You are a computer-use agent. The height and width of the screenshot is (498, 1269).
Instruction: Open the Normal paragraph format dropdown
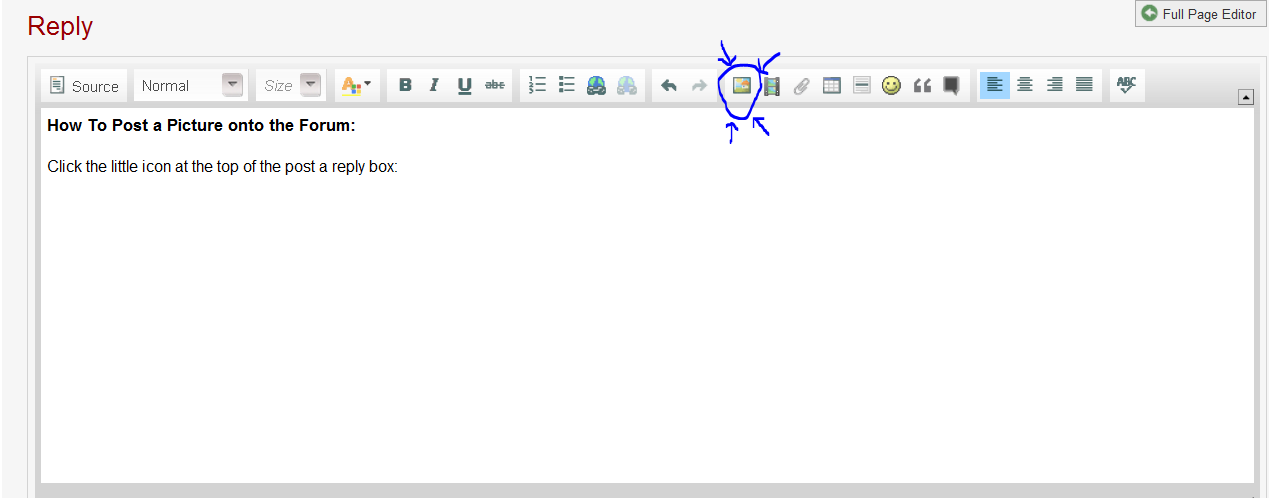click(190, 86)
